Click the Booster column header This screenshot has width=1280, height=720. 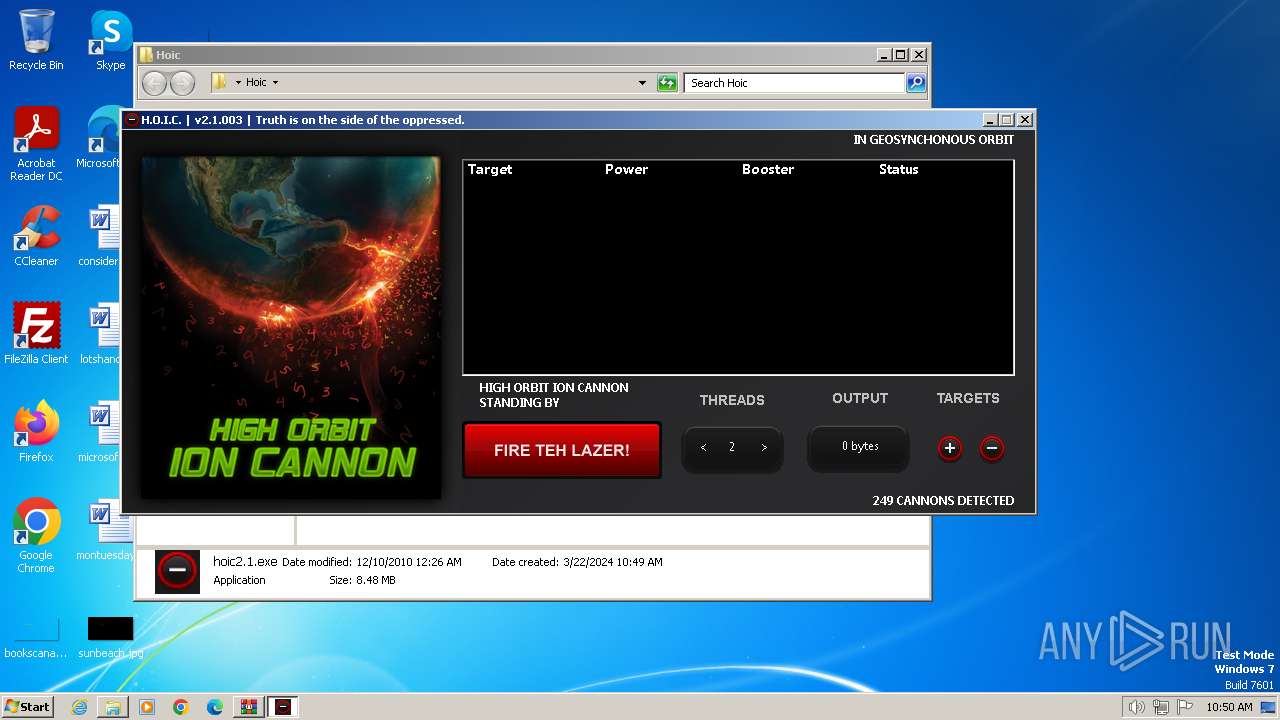(768, 169)
